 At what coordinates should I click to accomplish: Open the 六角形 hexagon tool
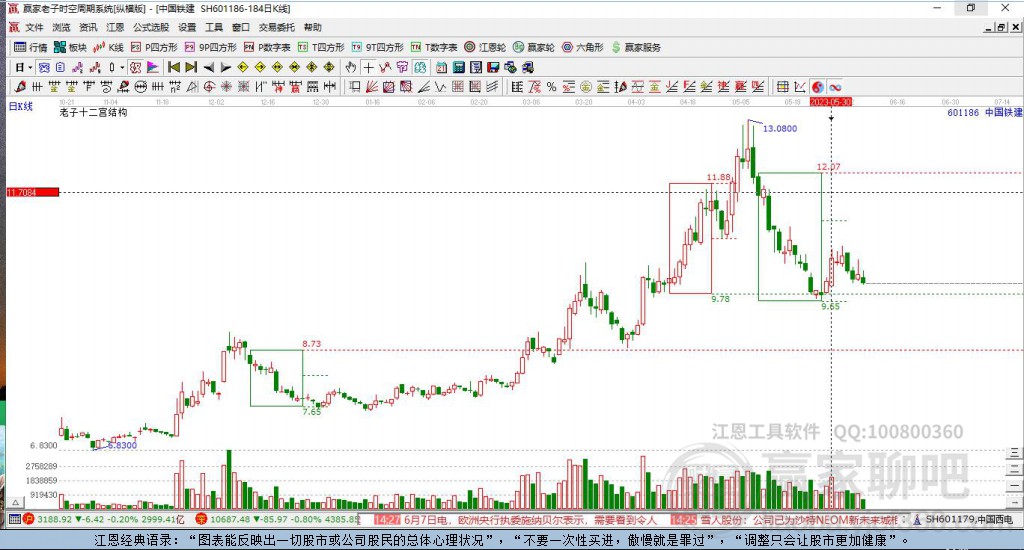(583, 47)
